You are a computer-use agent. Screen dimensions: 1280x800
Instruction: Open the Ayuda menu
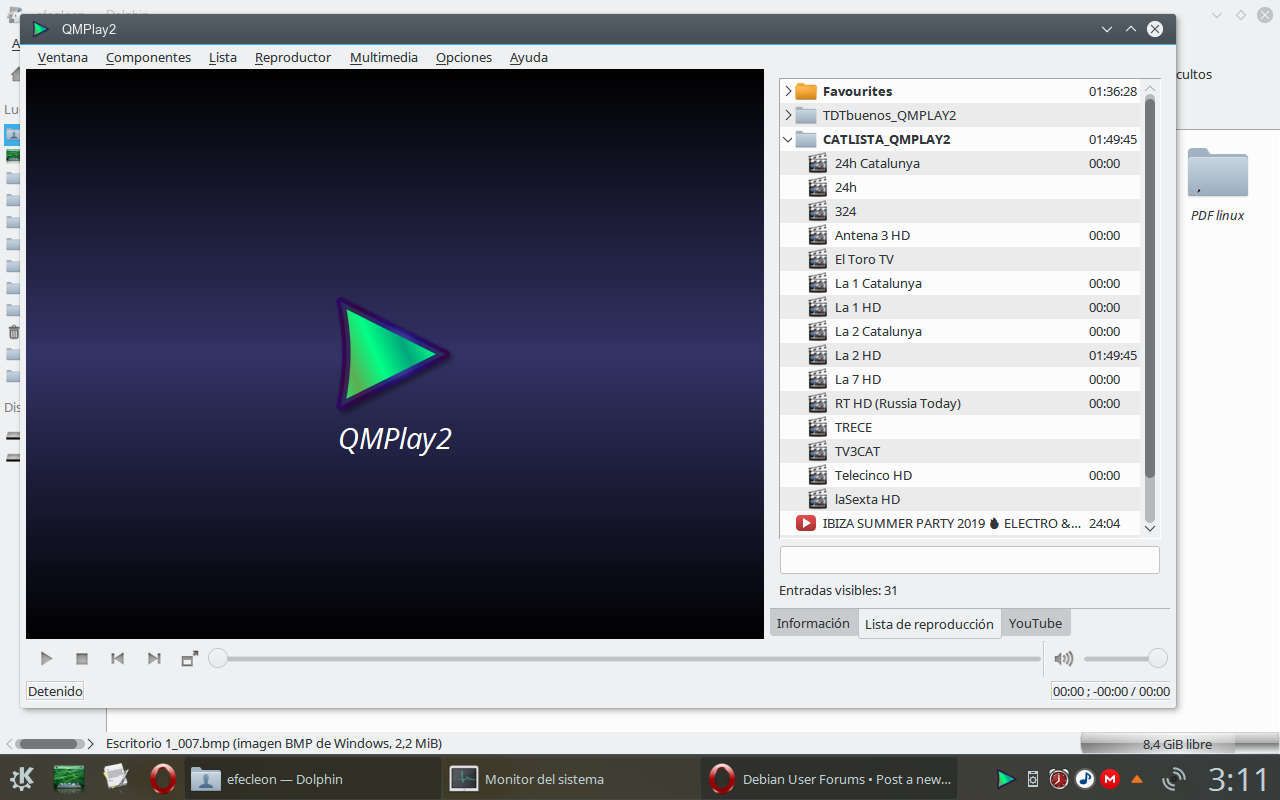tap(529, 57)
